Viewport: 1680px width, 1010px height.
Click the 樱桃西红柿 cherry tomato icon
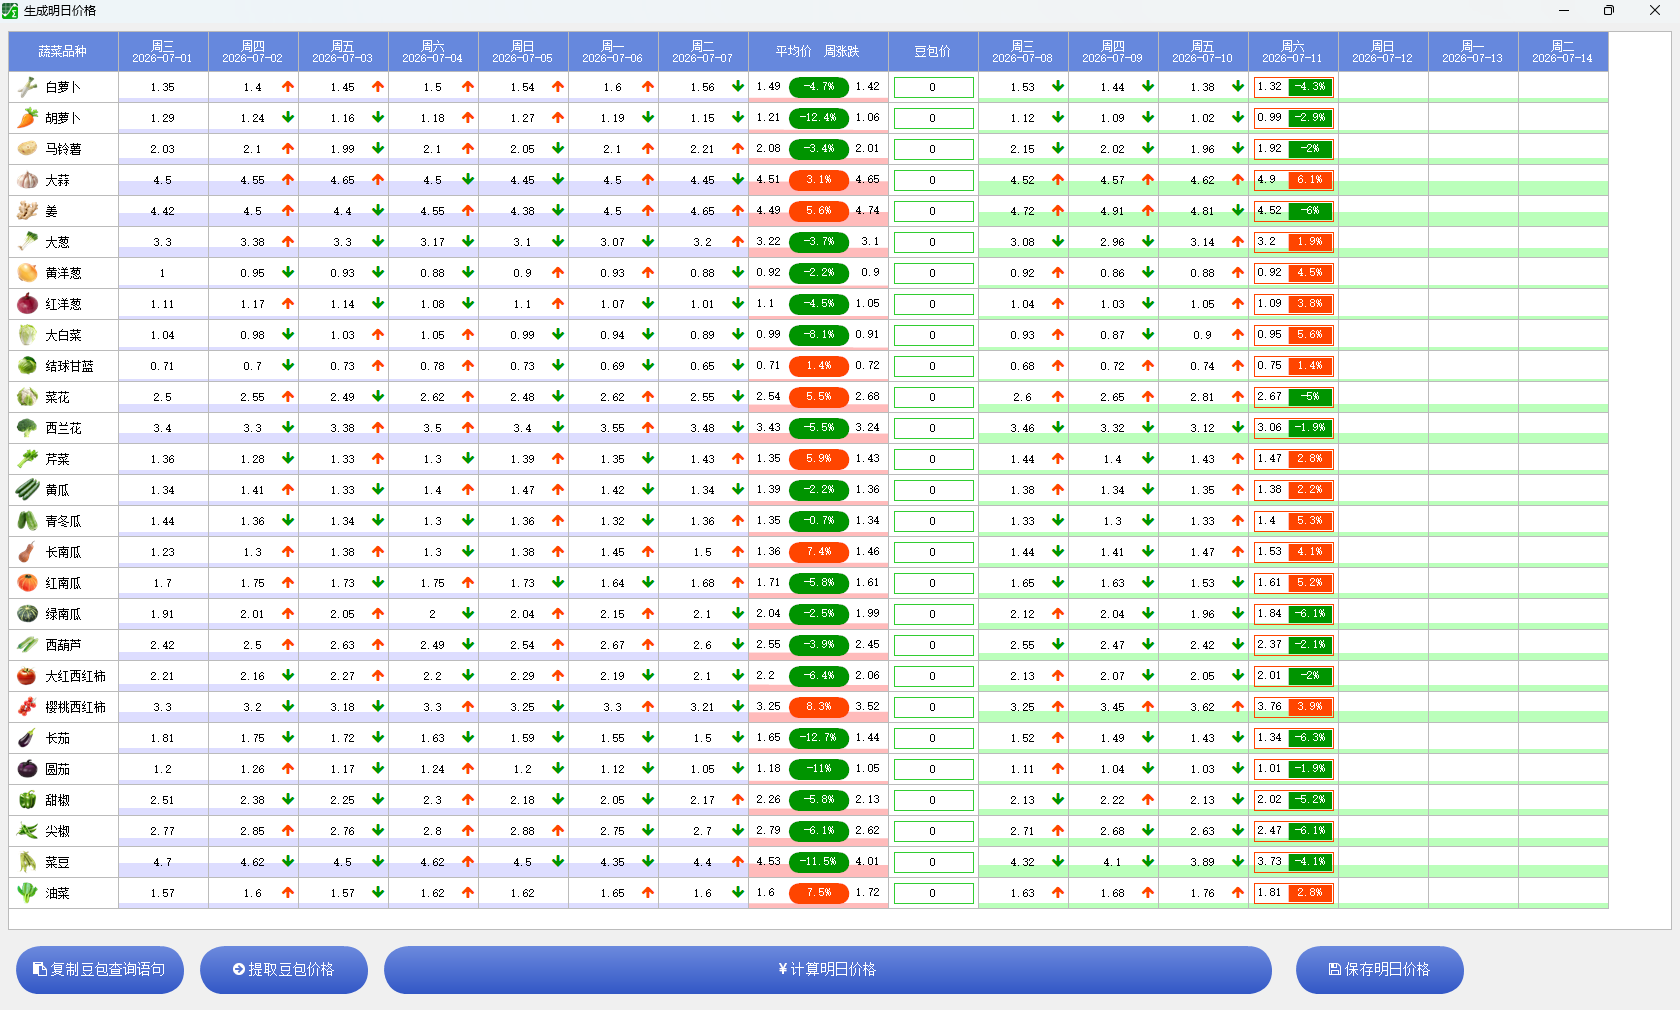pos(27,707)
